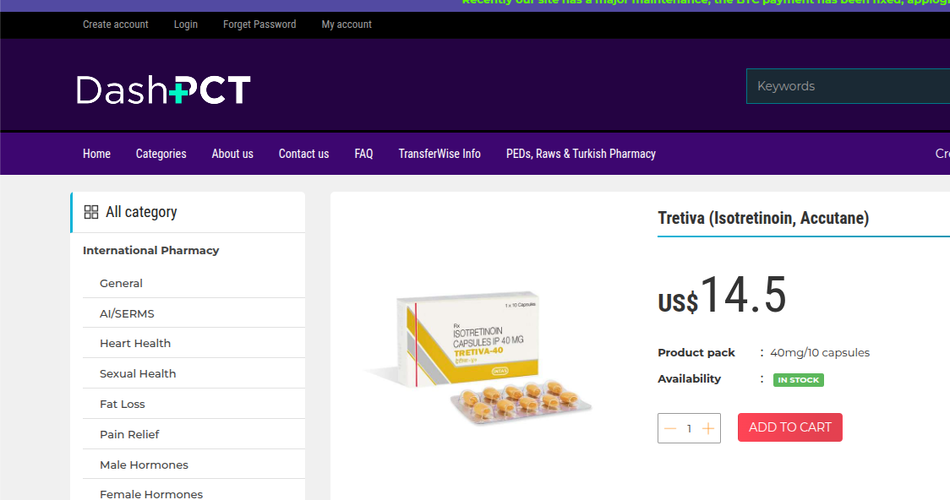
Task: Open the FAQ menu item
Action: point(364,154)
